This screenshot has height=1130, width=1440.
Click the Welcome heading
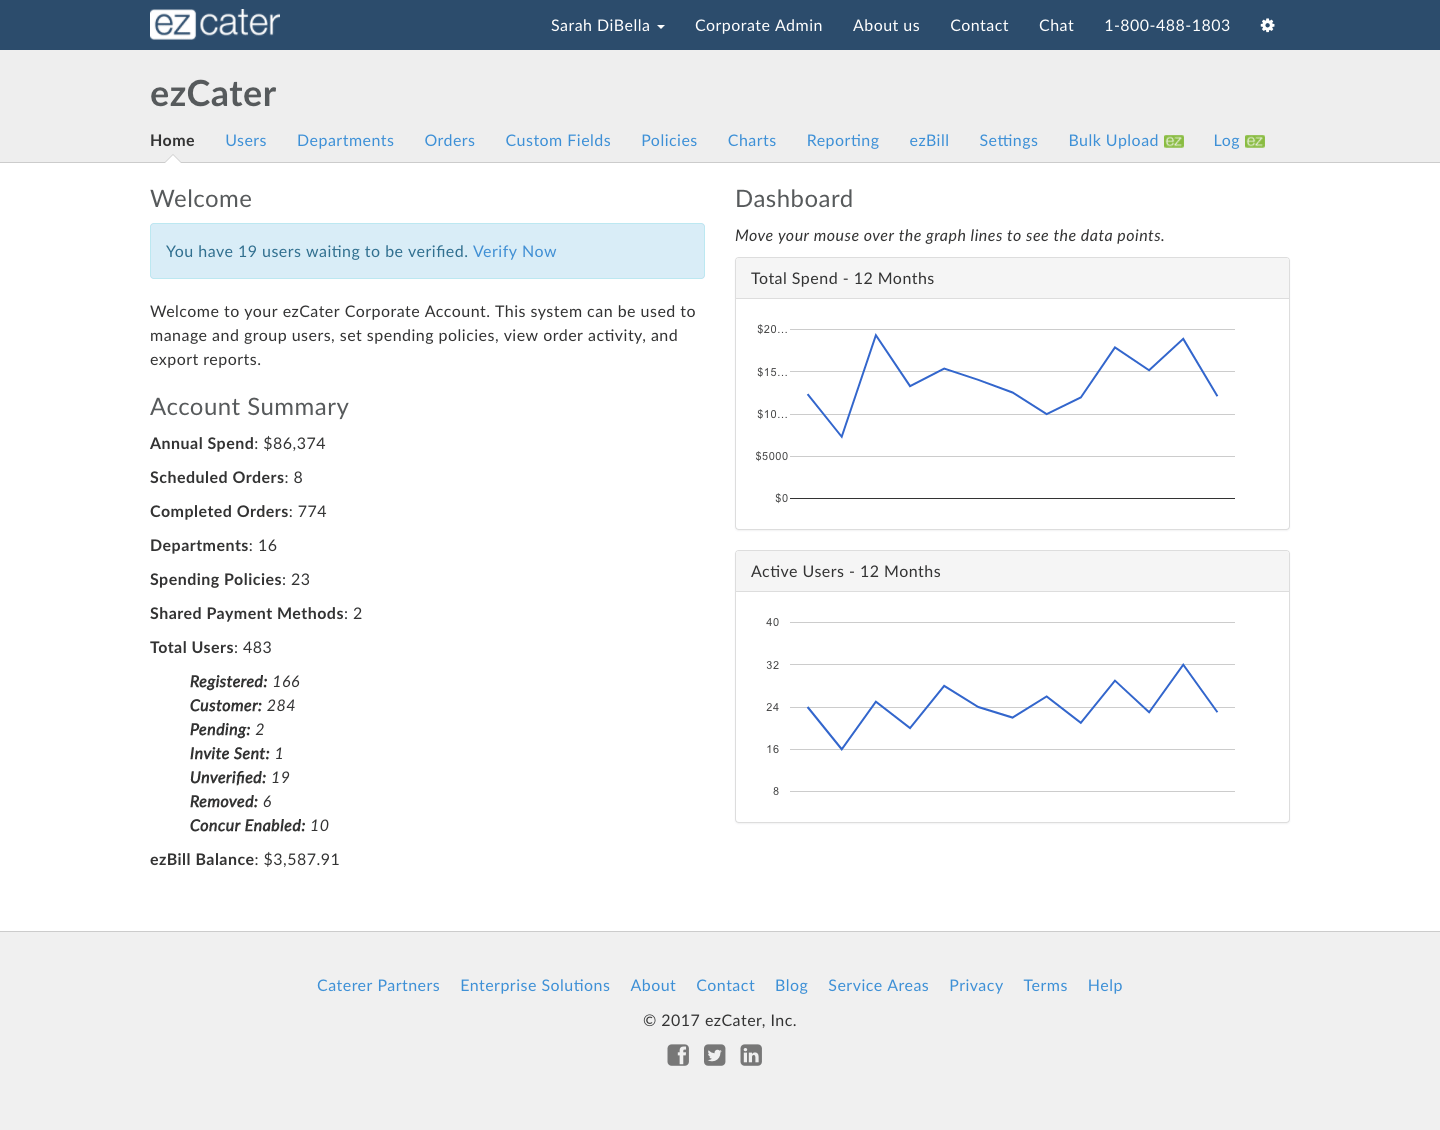pyautogui.click(x=201, y=199)
